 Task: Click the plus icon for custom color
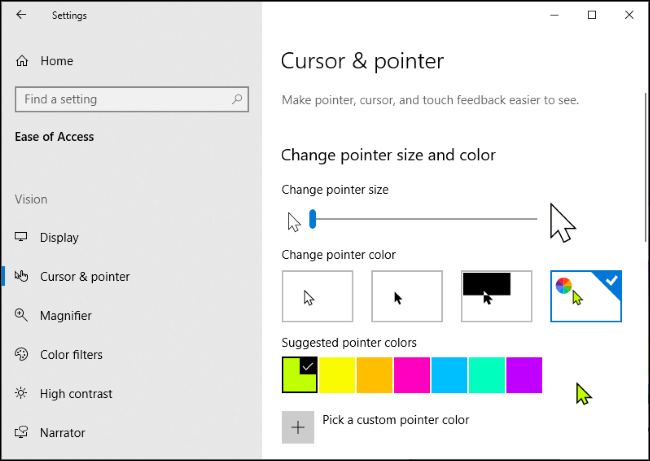(x=298, y=427)
